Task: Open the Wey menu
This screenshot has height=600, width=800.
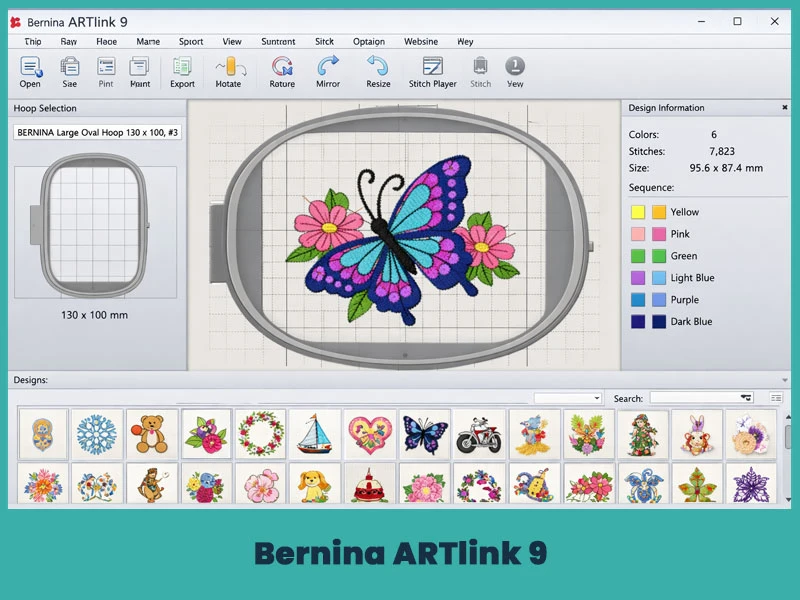Action: pyautogui.click(x=465, y=42)
